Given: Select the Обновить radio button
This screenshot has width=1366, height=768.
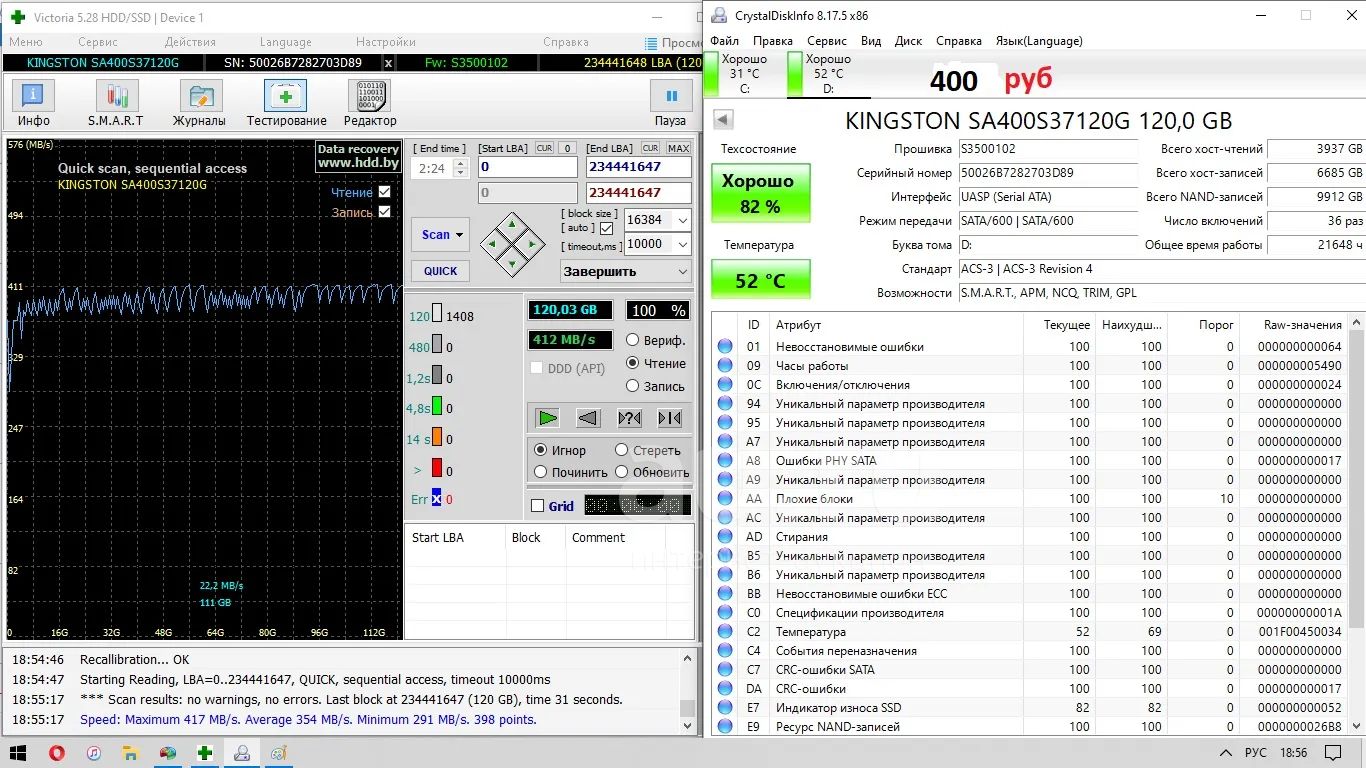Looking at the screenshot, I should (x=622, y=472).
